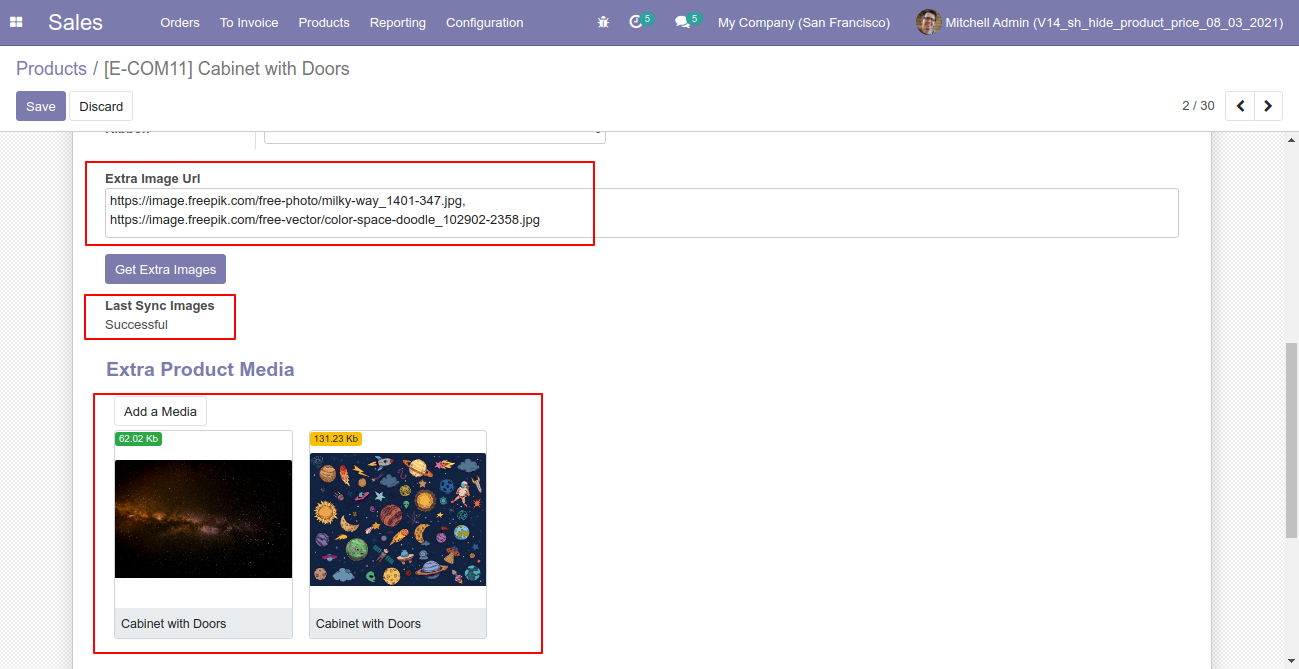Image resolution: width=1299 pixels, height=669 pixels.
Task: Click Add a Media button
Action: tap(160, 411)
